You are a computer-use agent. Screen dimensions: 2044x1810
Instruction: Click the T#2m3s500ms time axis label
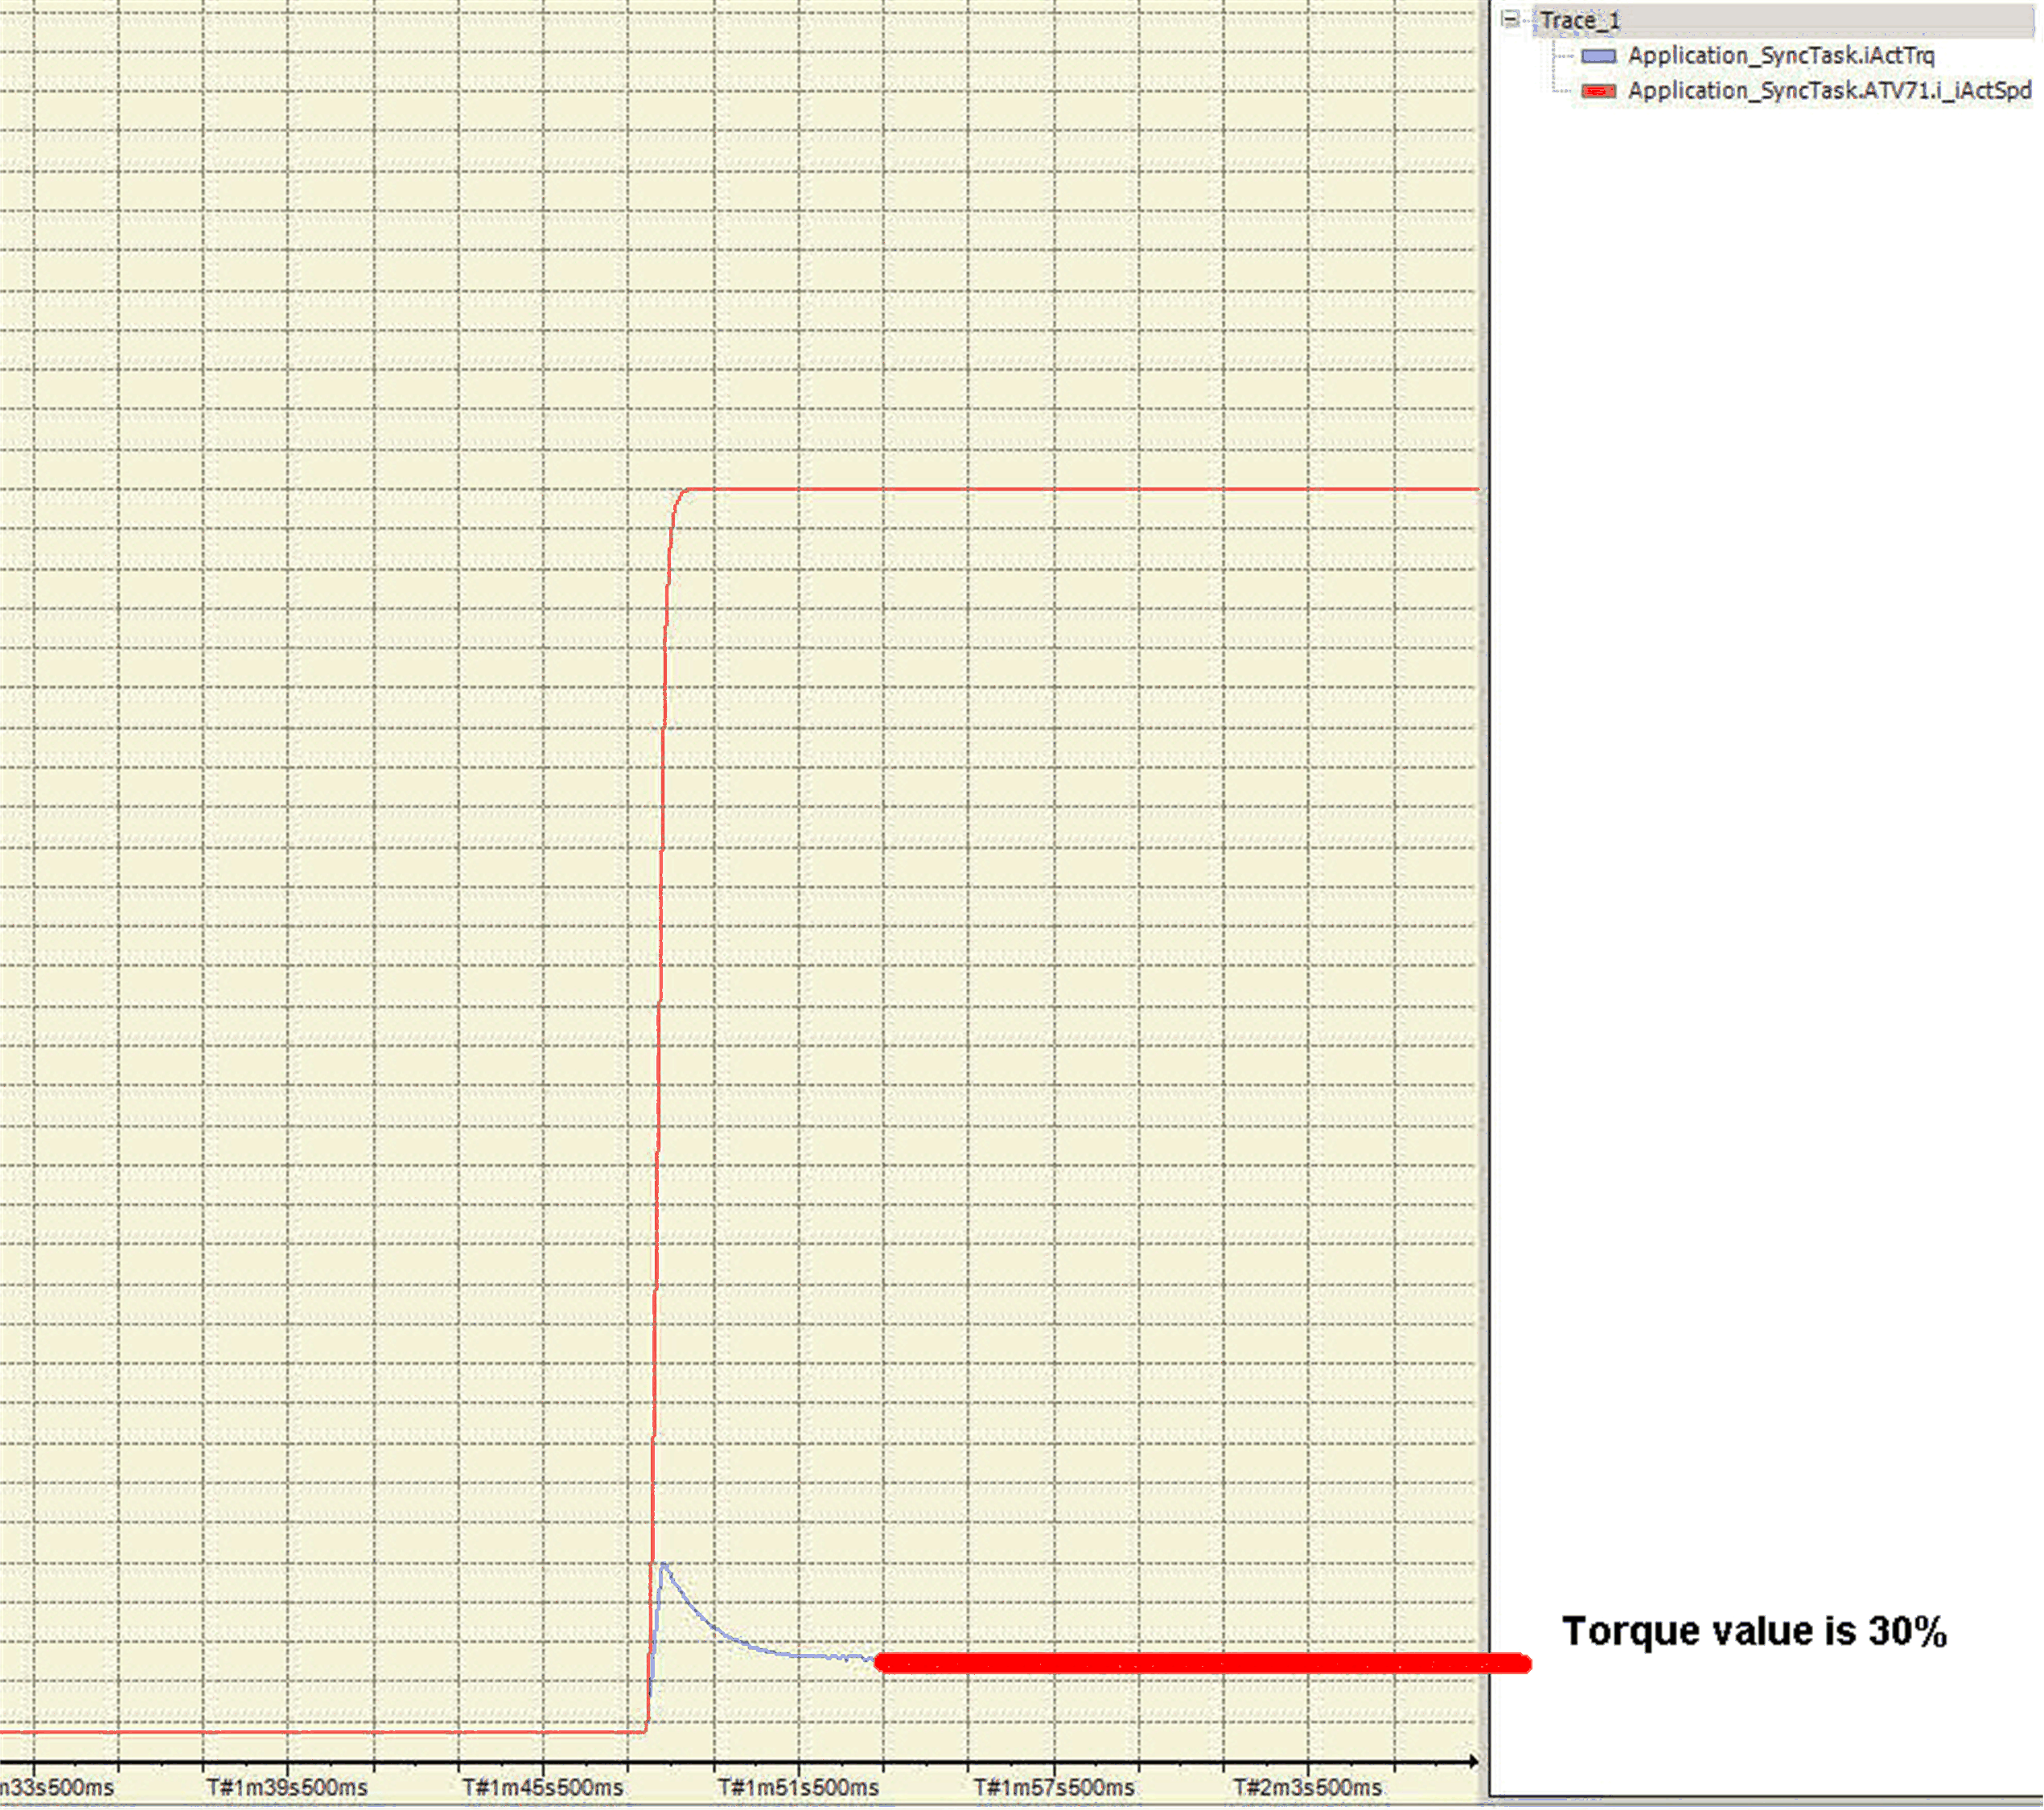(1307, 1788)
